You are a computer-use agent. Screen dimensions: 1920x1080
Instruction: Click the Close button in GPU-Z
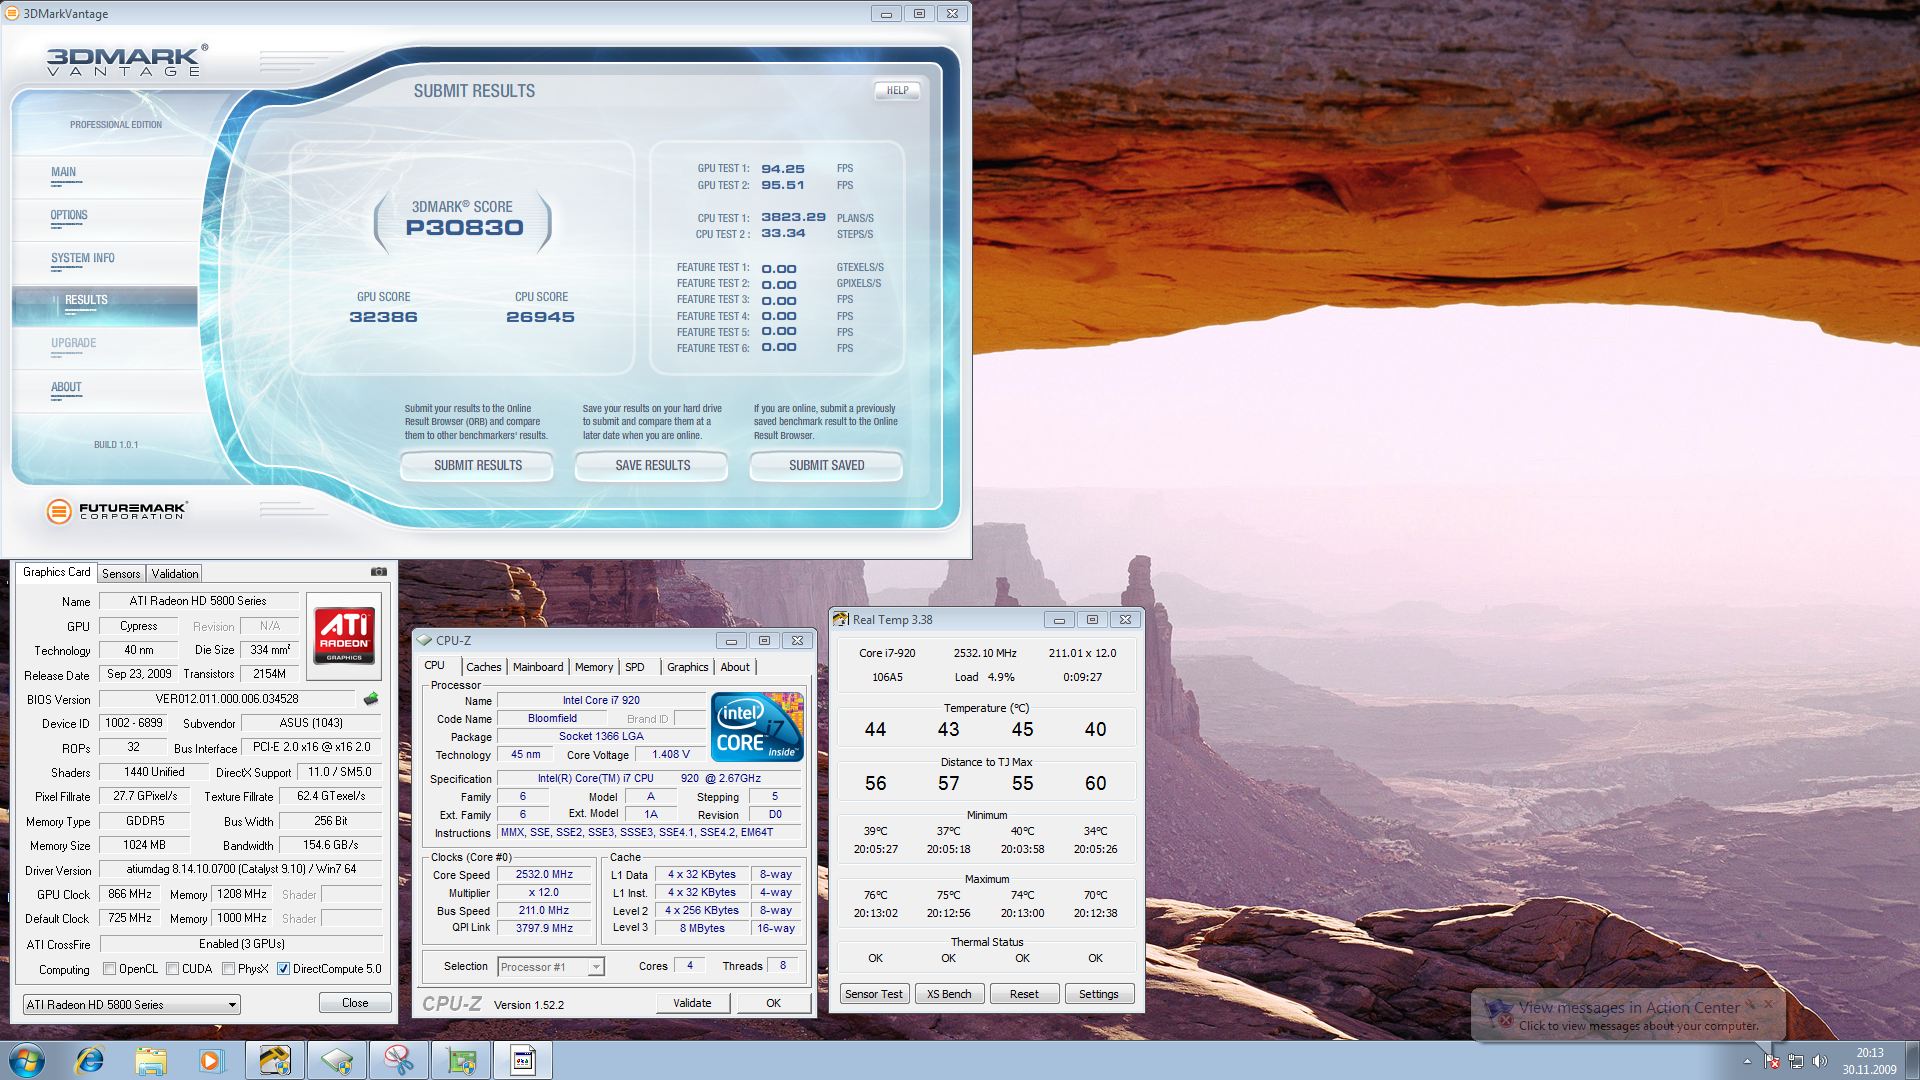tap(355, 1003)
